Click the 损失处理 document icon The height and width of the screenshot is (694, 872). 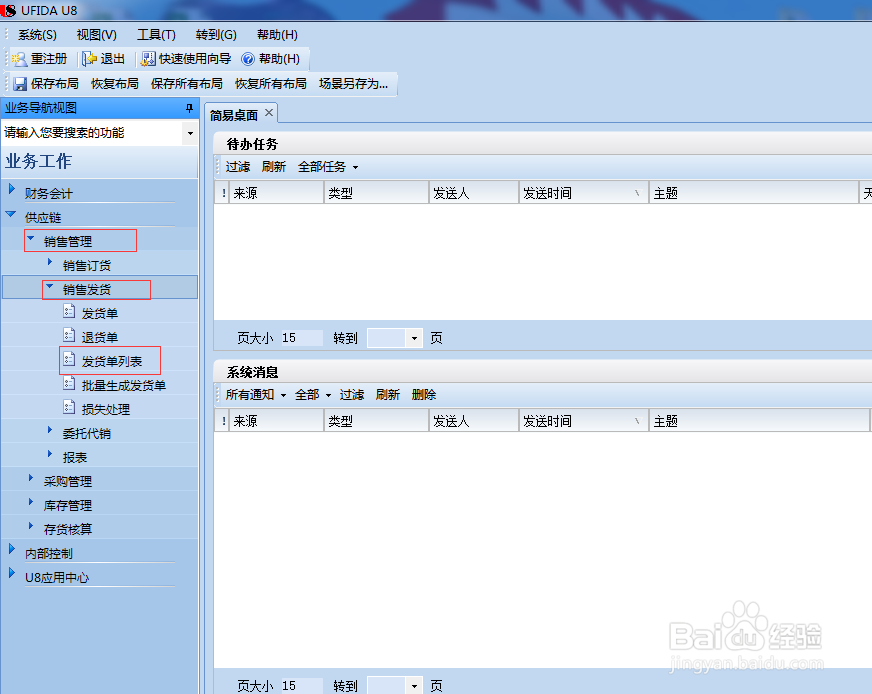69,408
